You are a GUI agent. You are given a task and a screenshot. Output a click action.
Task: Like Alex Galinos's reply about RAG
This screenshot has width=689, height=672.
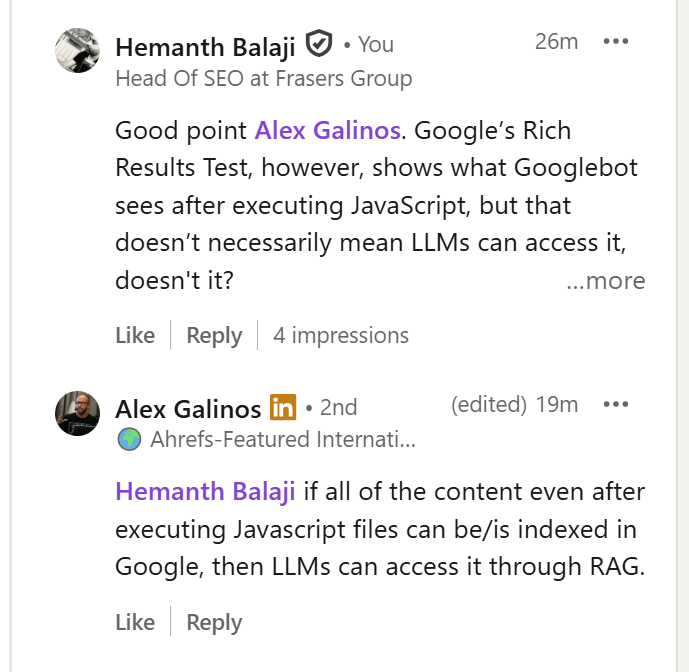click(135, 622)
